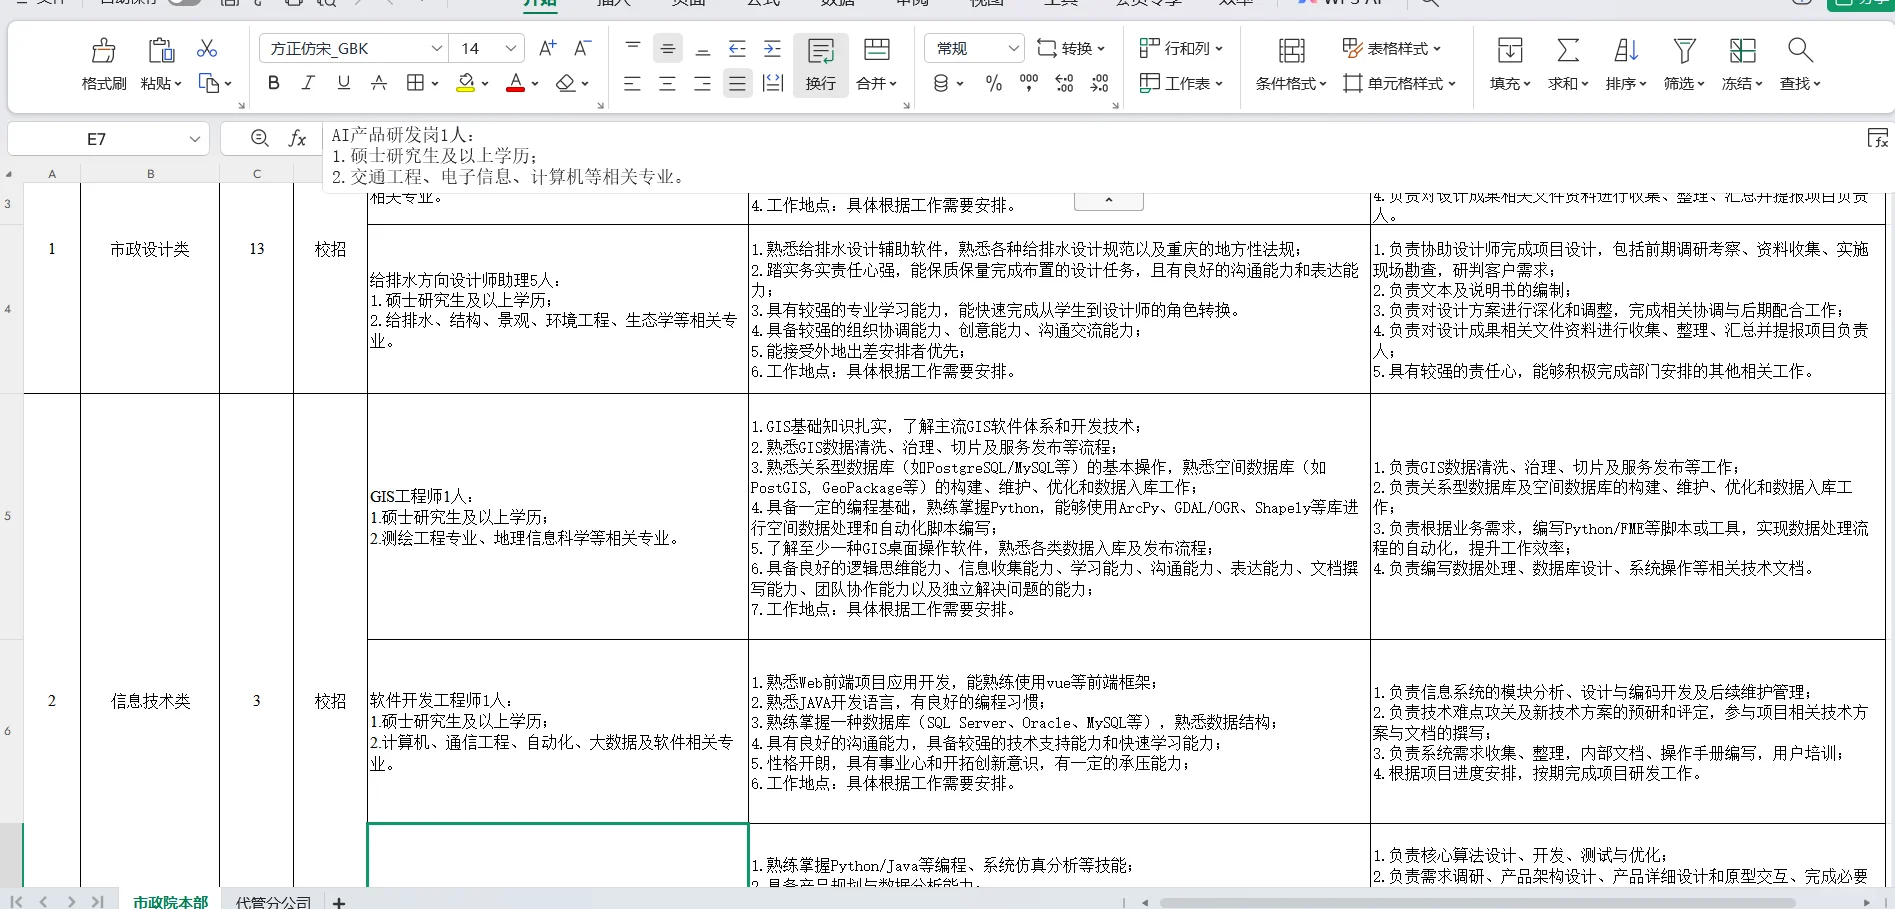Screen dimensions: 1895x909
Task: Toggle middle vertical alignment button
Action: point(668,48)
